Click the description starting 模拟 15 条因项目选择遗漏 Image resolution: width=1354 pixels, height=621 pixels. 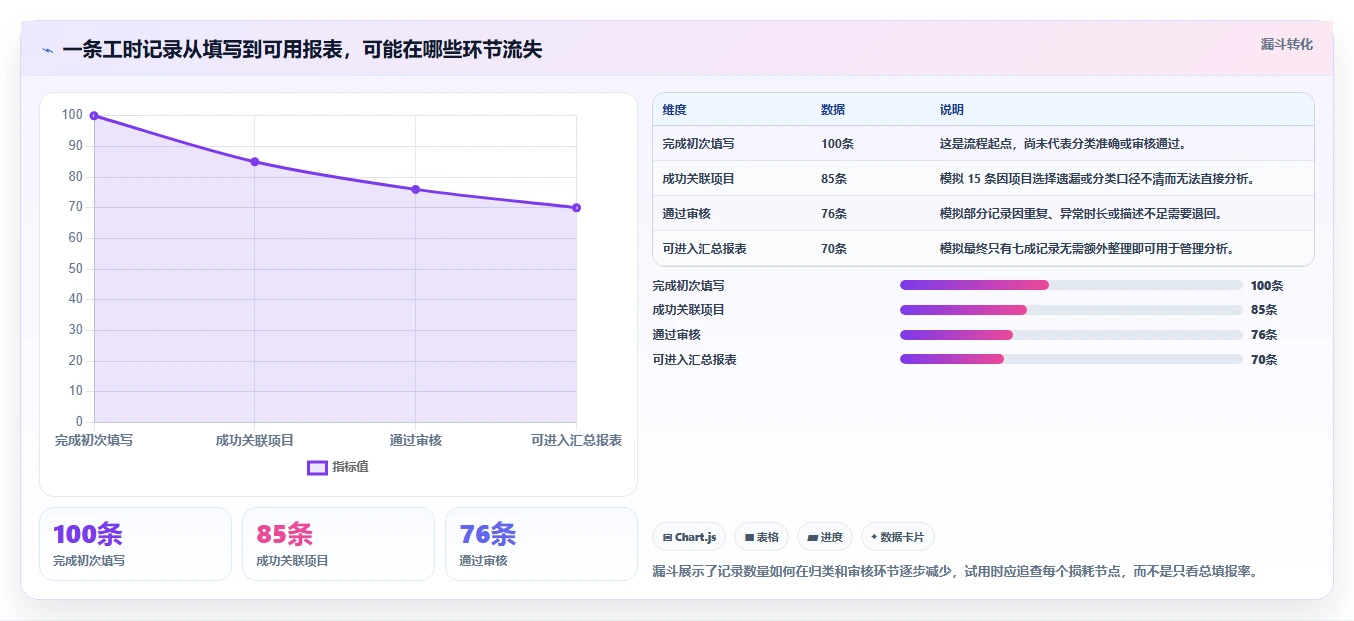point(1097,179)
